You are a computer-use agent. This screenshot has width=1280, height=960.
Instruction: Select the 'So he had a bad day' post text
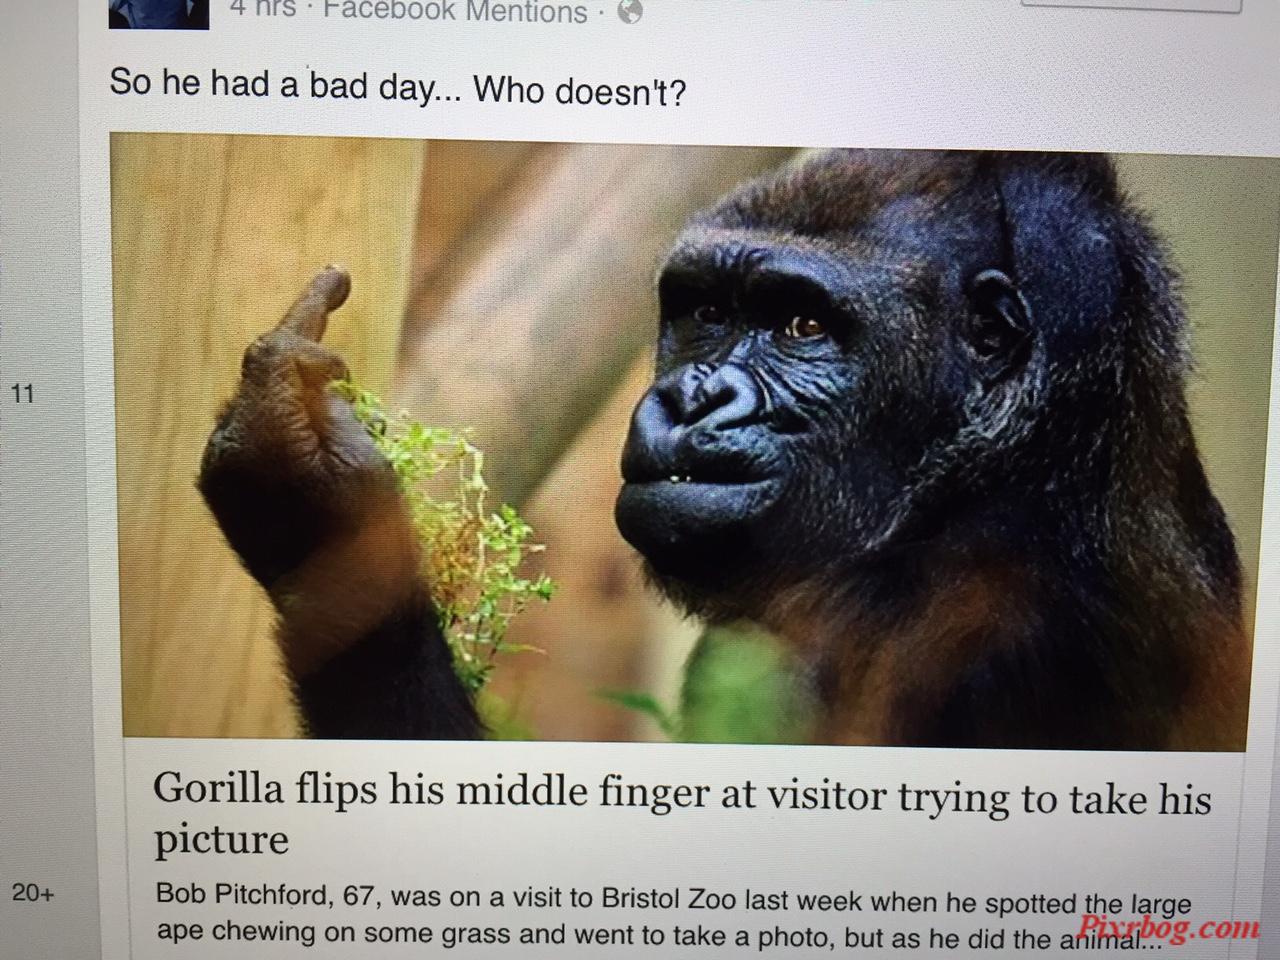pos(397,86)
